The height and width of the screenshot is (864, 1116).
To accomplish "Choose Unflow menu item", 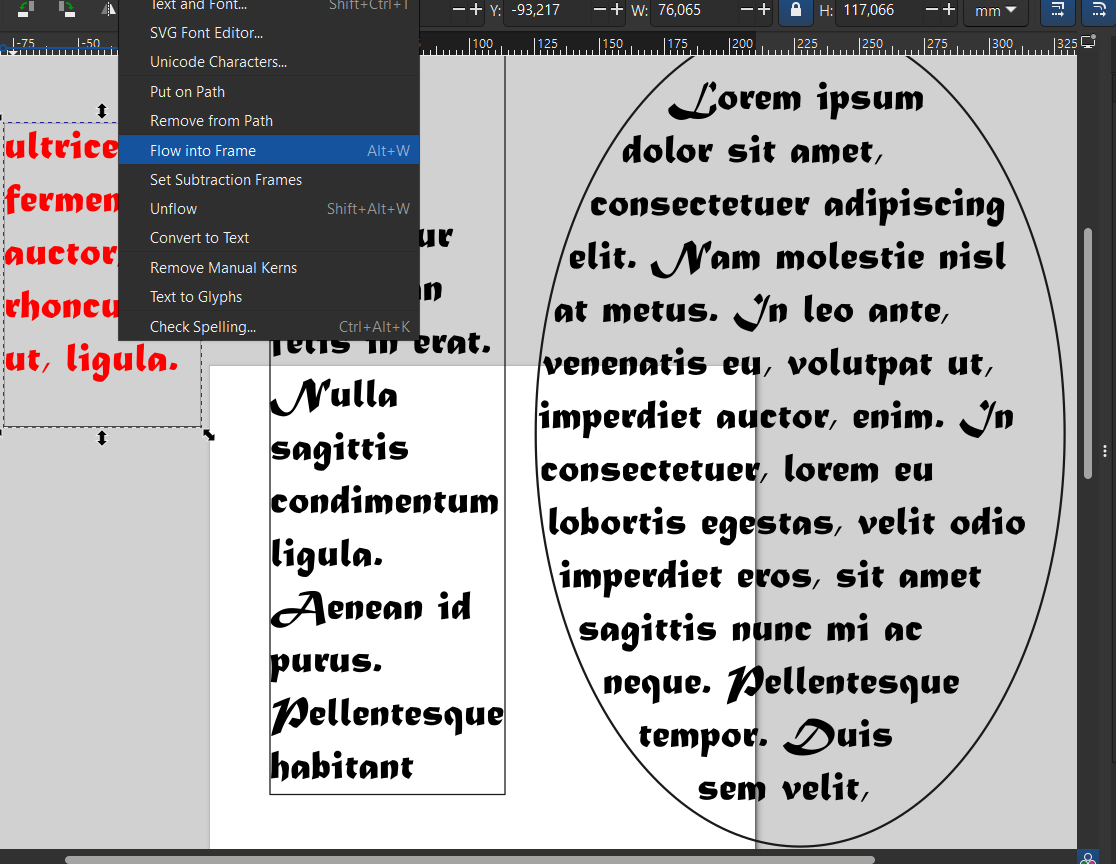I will coord(269,209).
